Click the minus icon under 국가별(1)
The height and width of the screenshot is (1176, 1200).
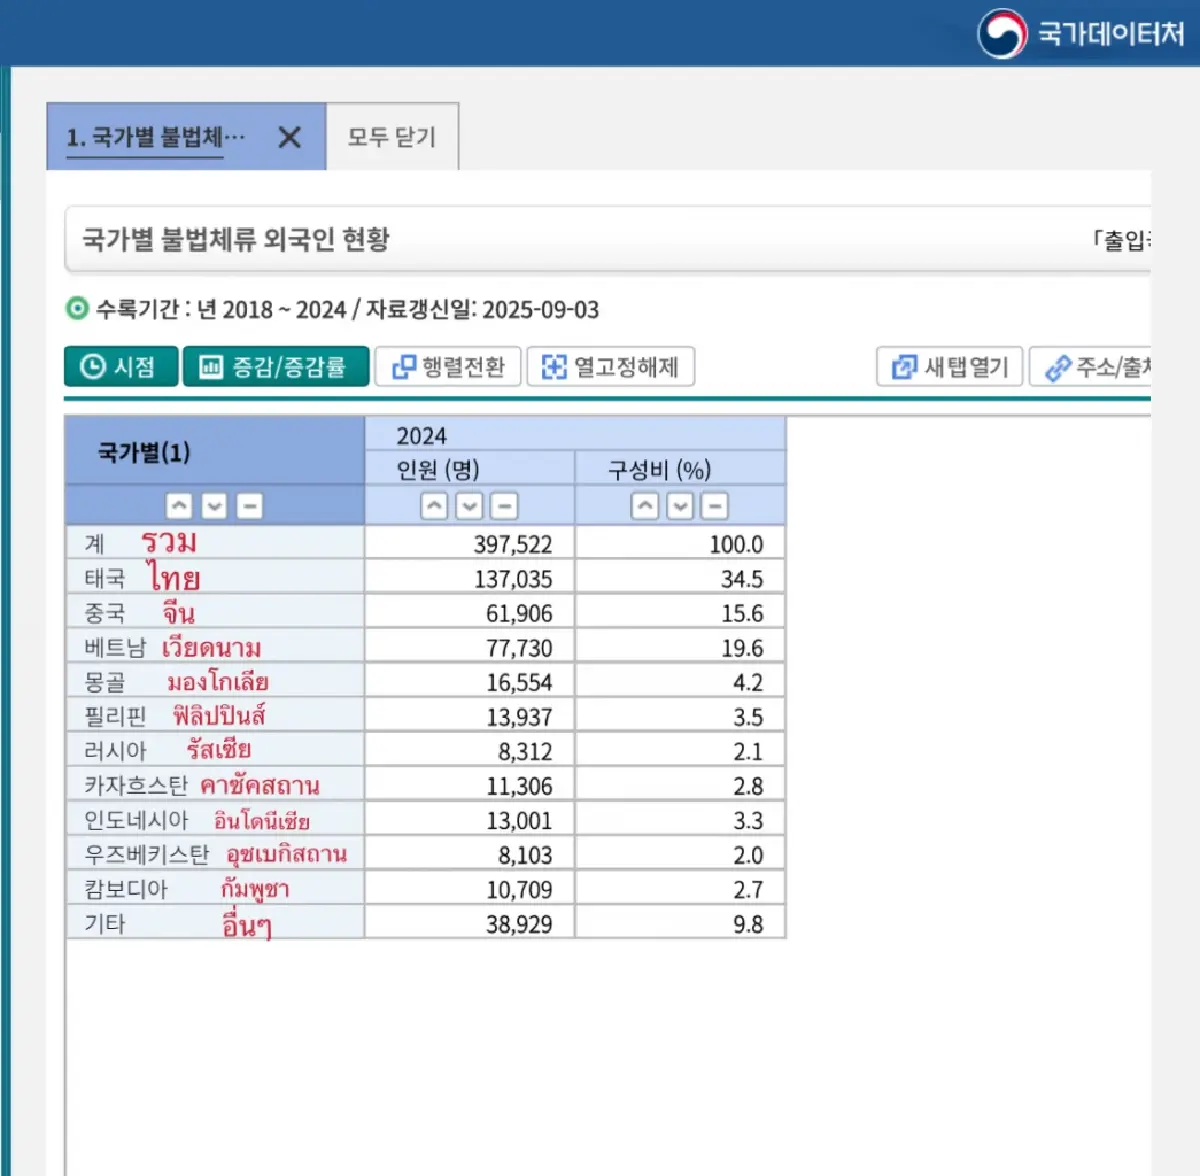[250, 506]
